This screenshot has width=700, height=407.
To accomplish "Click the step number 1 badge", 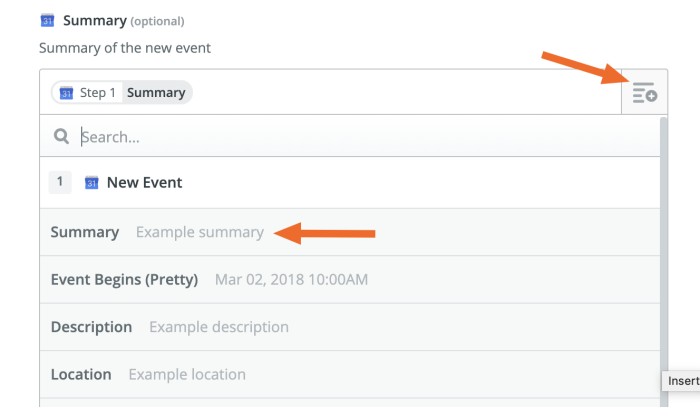I will pos(60,182).
